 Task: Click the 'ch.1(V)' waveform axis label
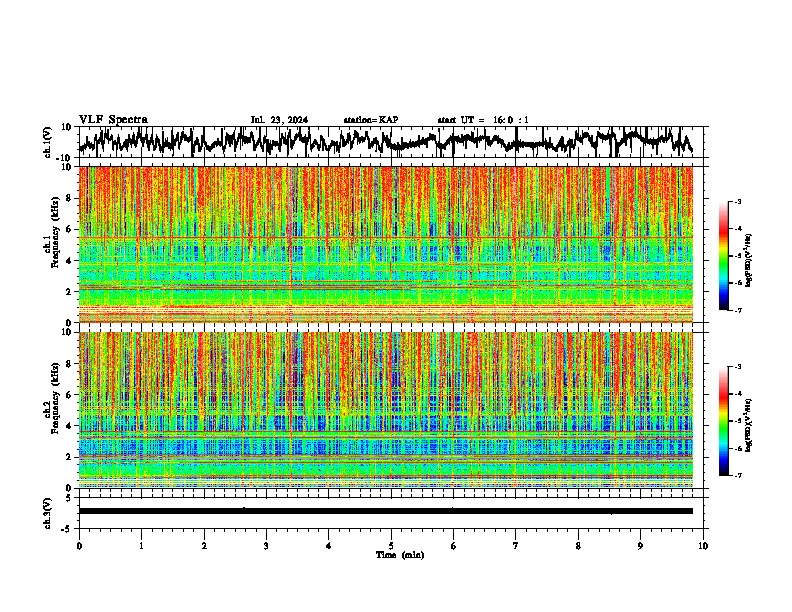48,142
